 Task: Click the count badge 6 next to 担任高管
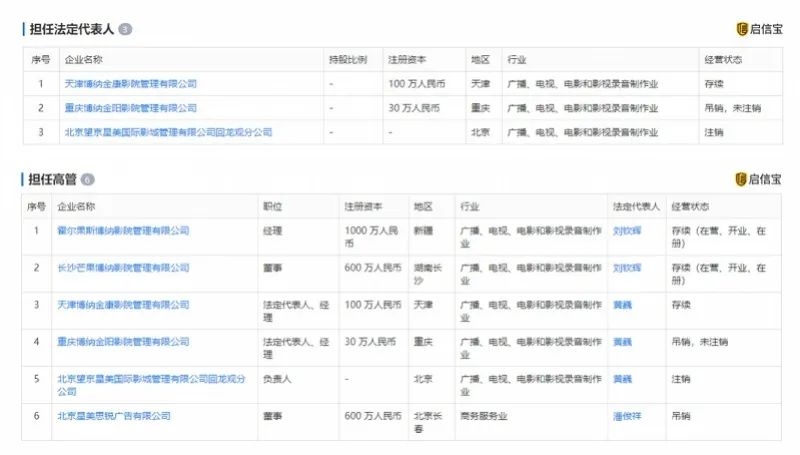pyautogui.click(x=88, y=180)
